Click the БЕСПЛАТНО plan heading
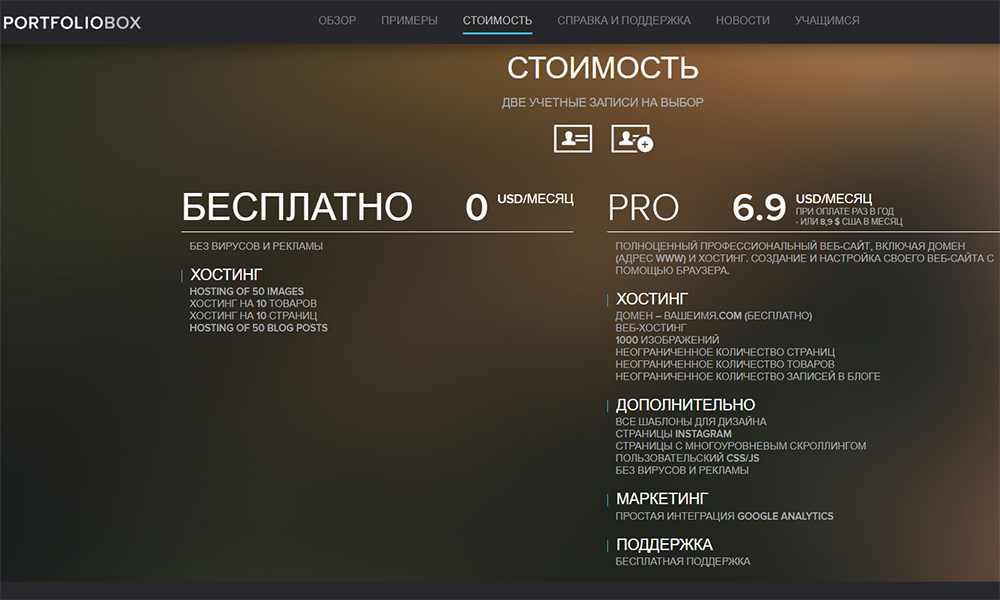Image resolution: width=1000 pixels, height=600 pixels. coord(297,207)
